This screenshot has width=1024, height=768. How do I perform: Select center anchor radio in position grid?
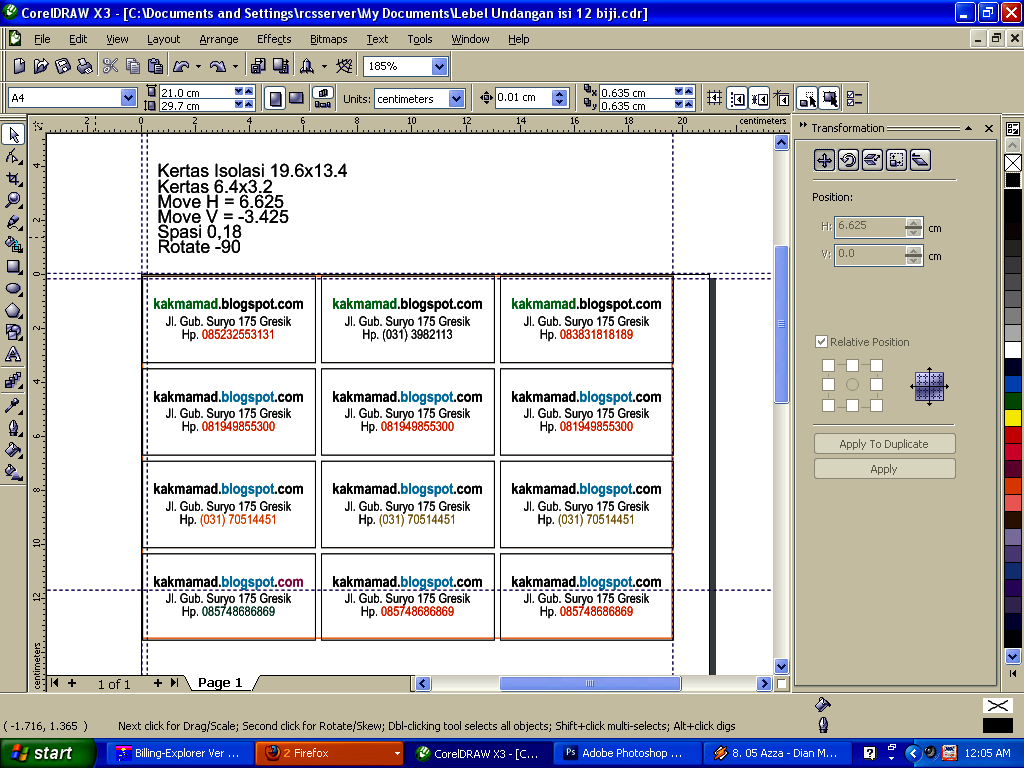pos(852,385)
